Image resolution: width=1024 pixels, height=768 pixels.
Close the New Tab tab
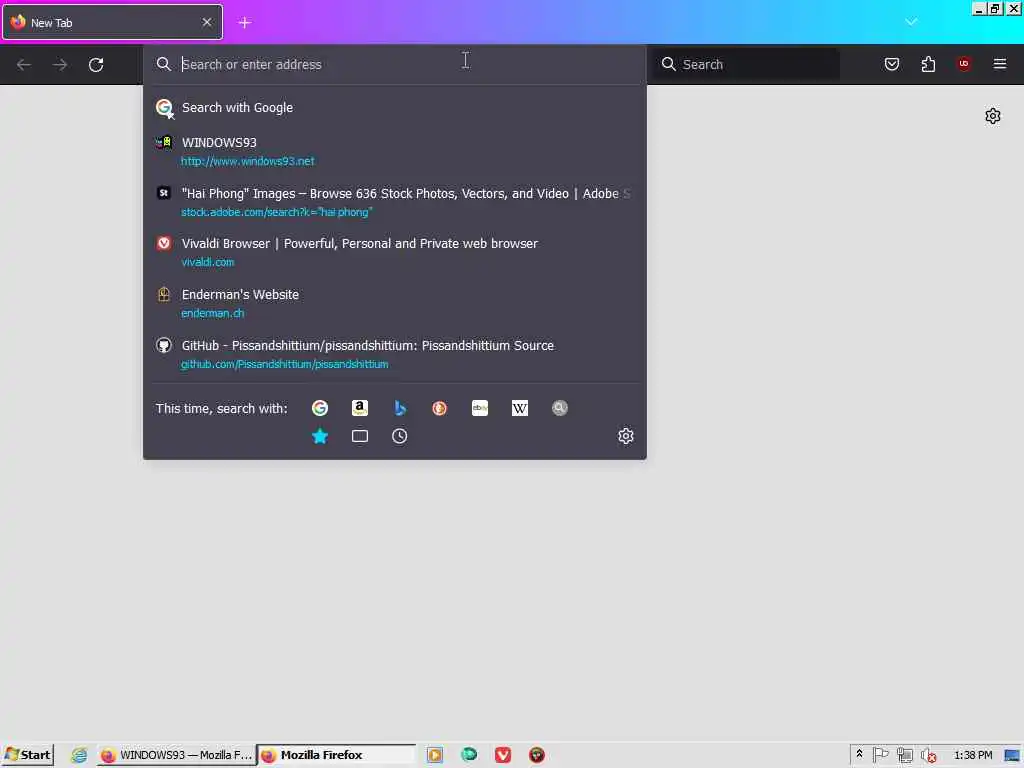coord(207,22)
